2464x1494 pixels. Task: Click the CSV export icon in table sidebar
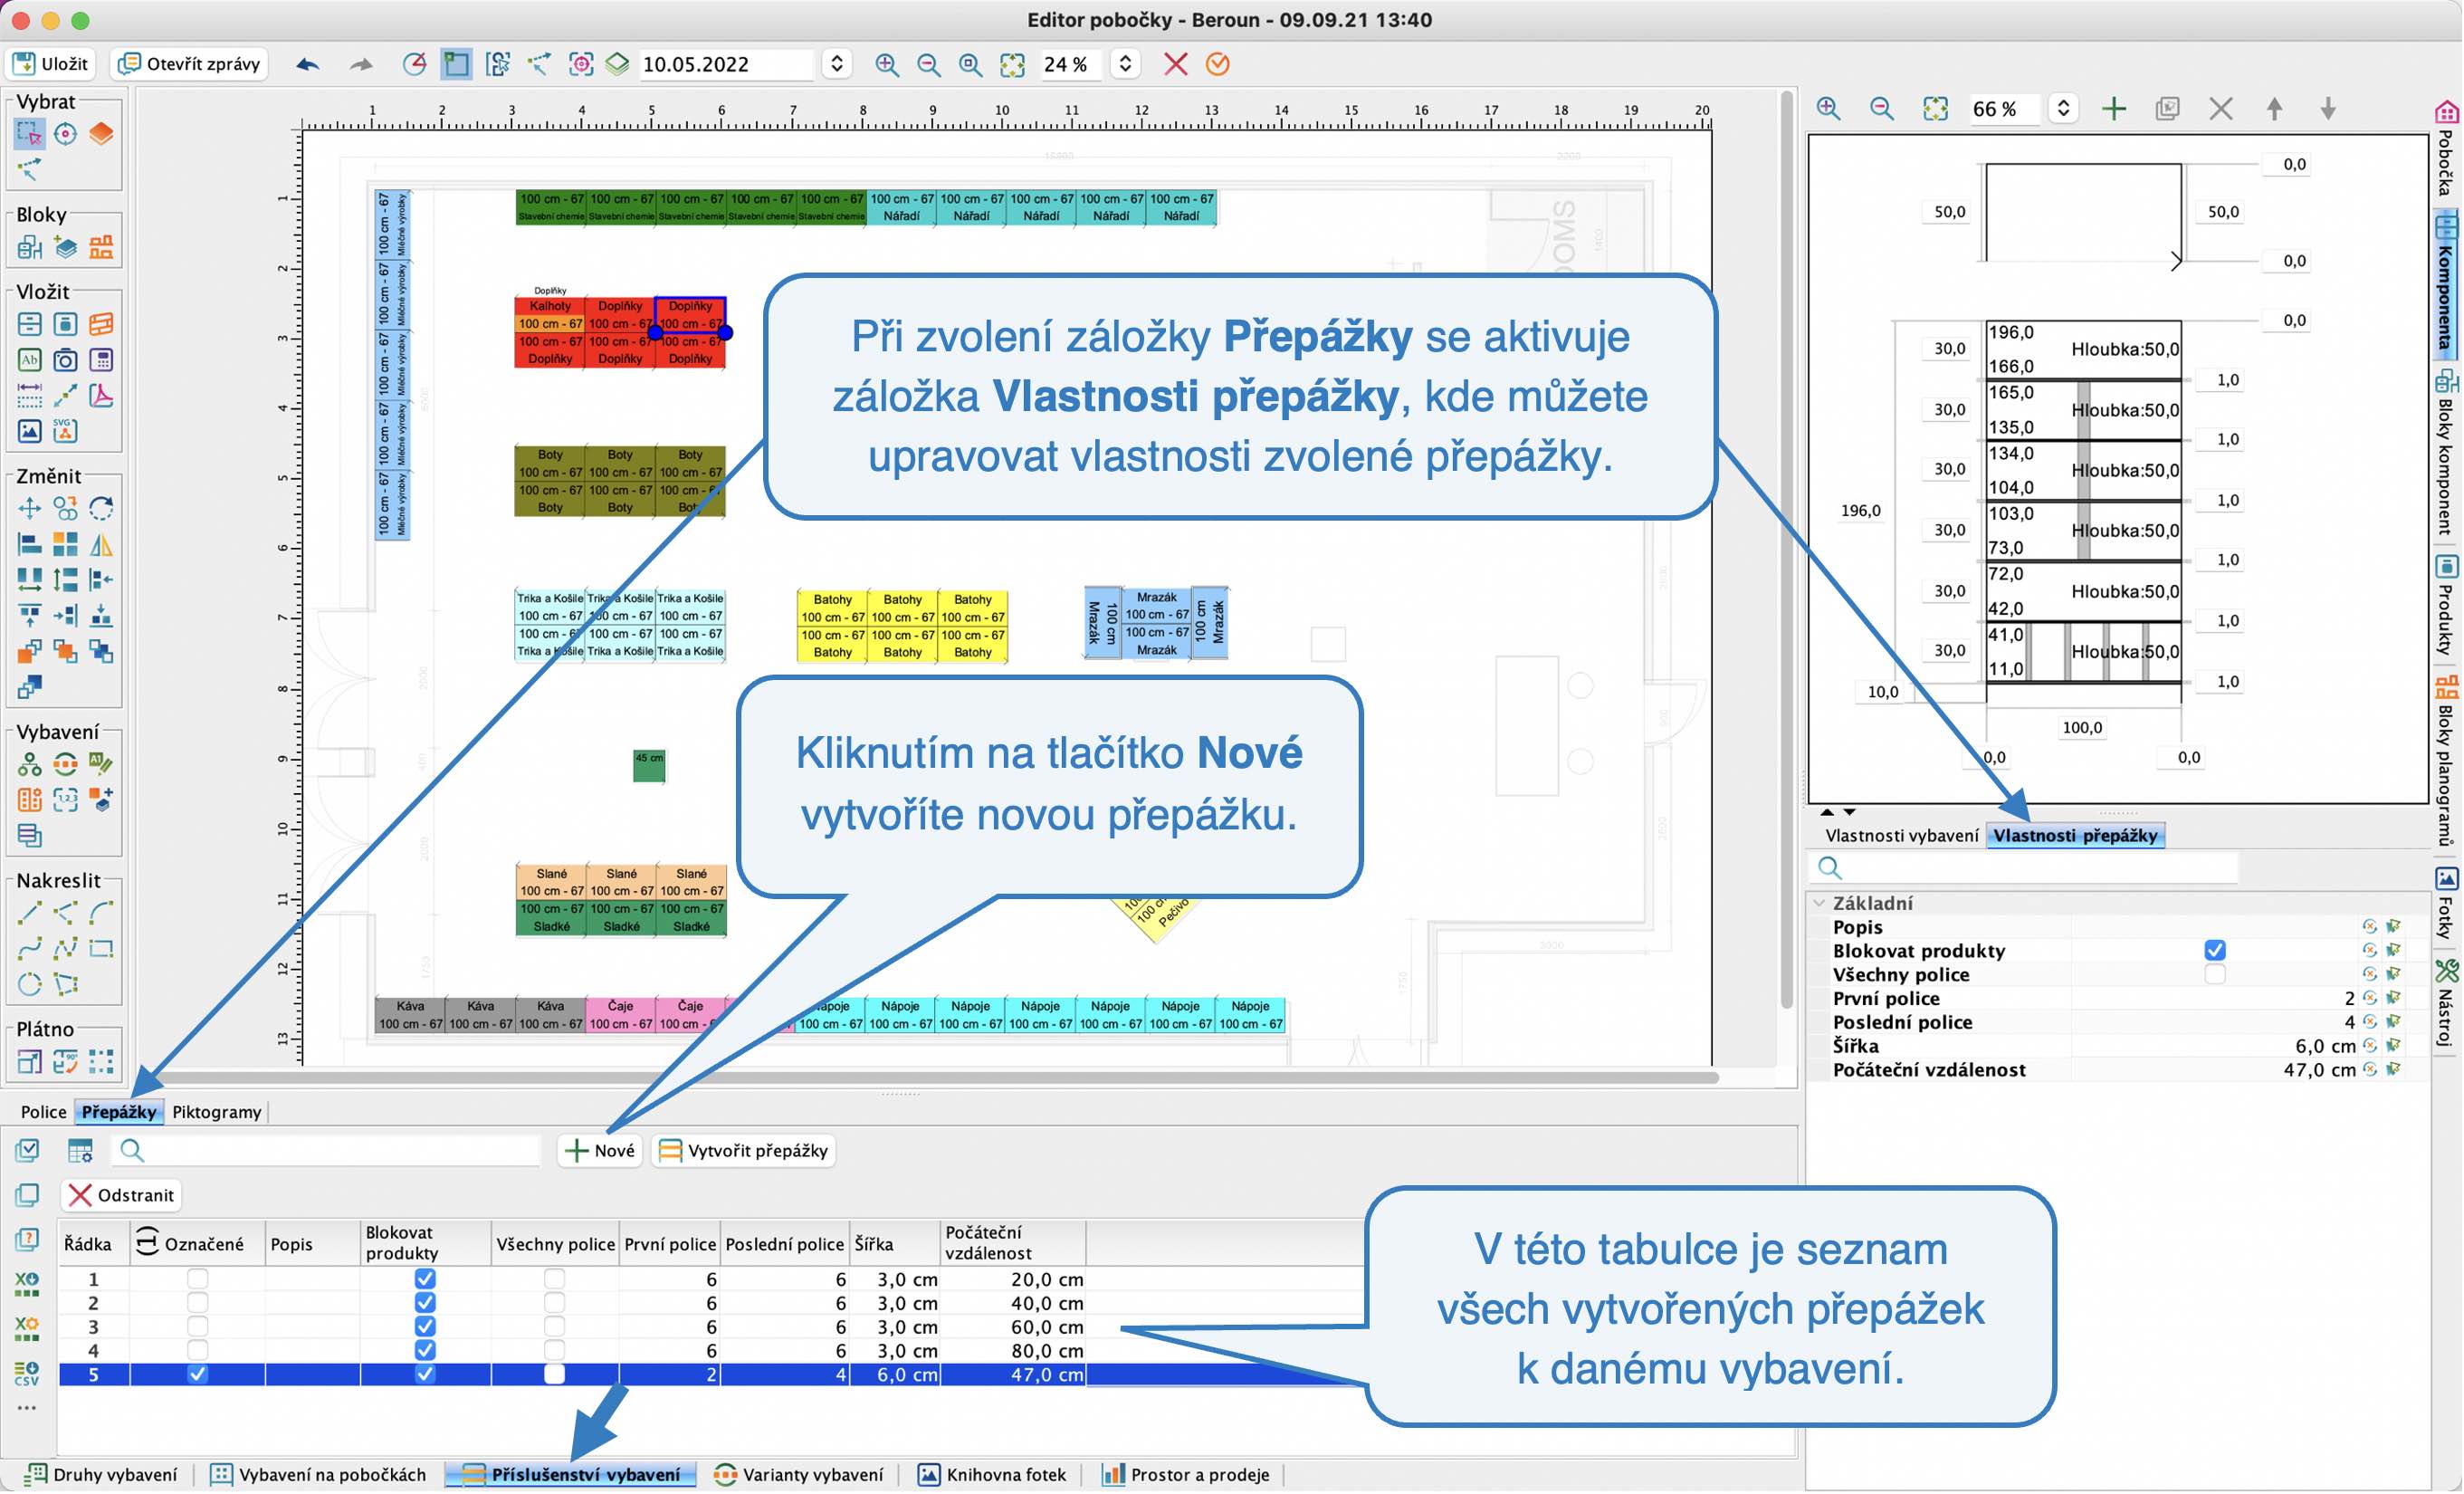[x=27, y=1373]
